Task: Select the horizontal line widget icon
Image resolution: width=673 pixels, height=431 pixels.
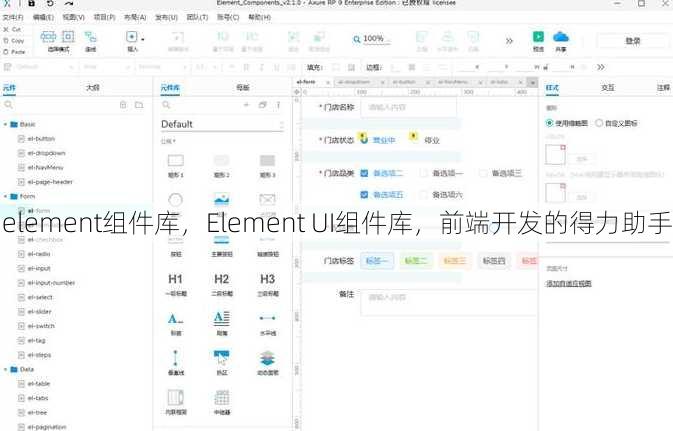Action: coord(267,318)
